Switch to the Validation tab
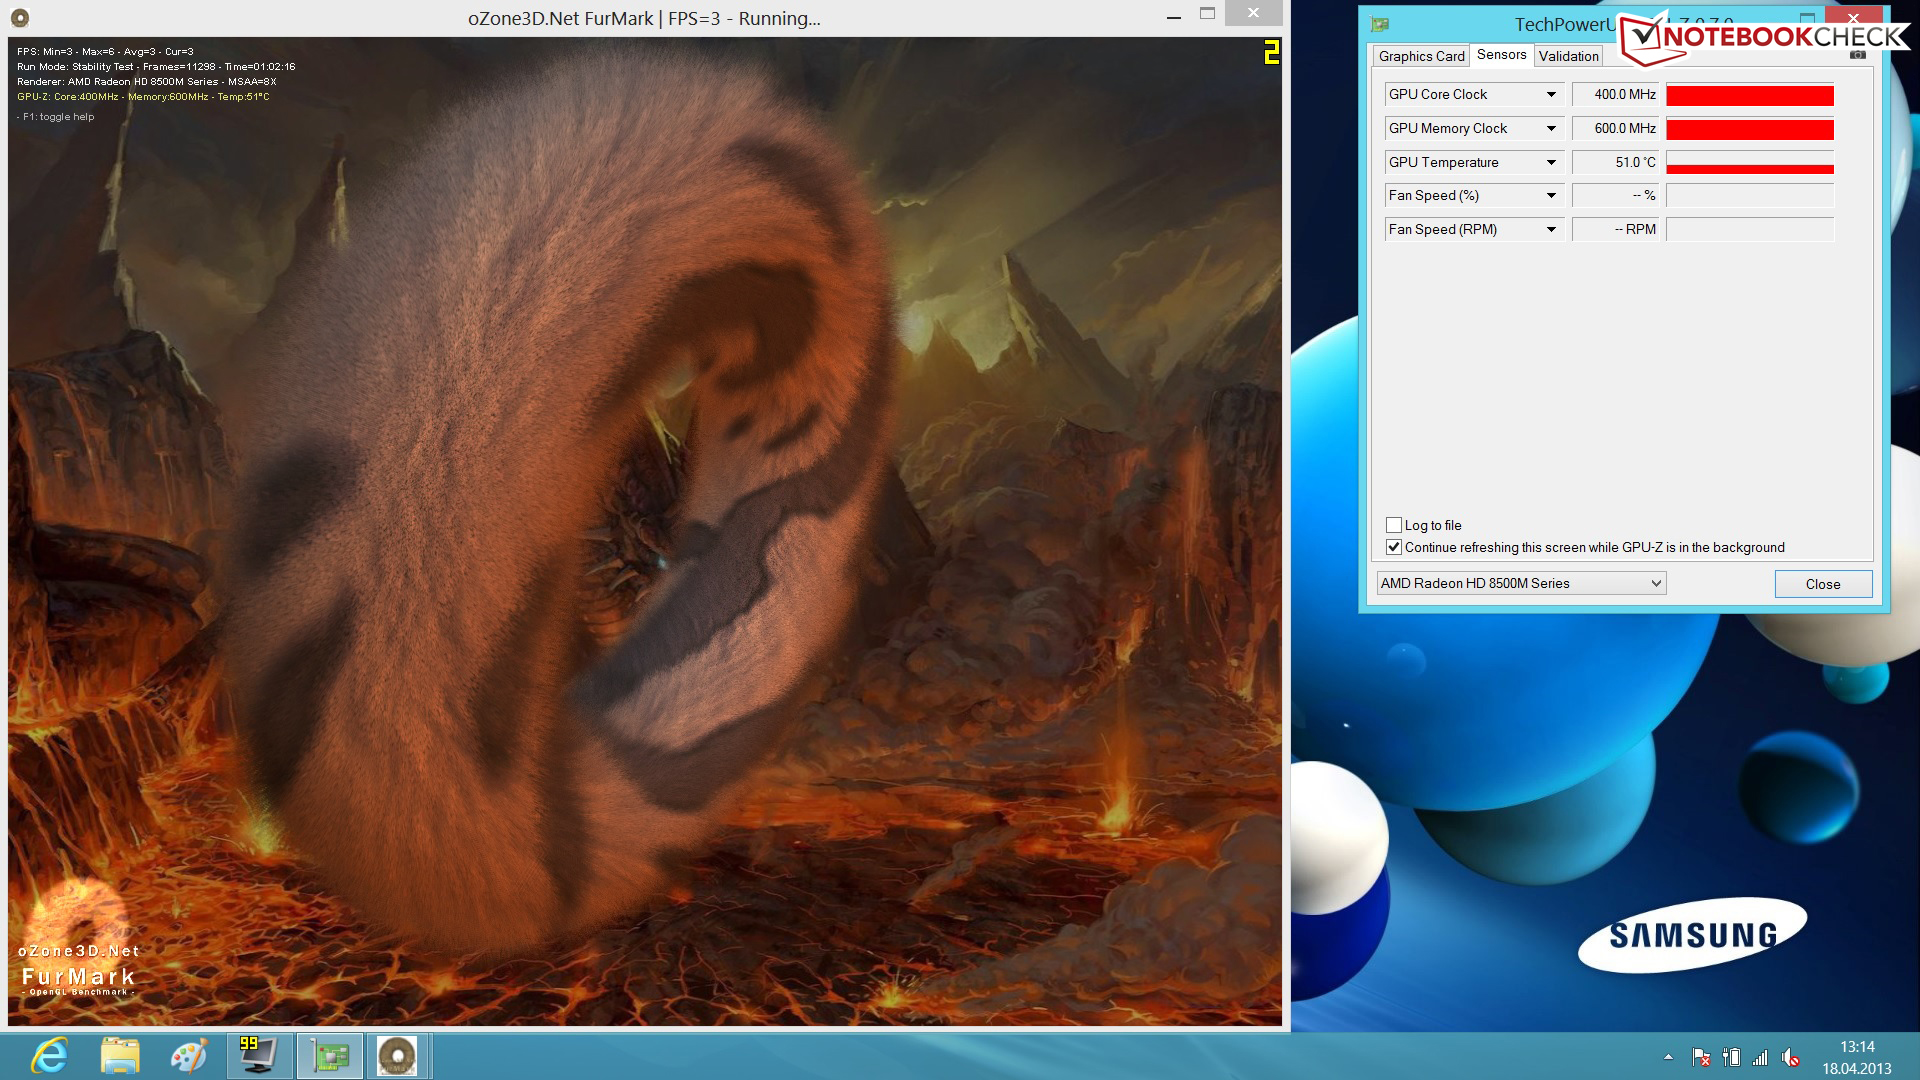Viewport: 1920px width, 1080px height. click(x=1568, y=56)
